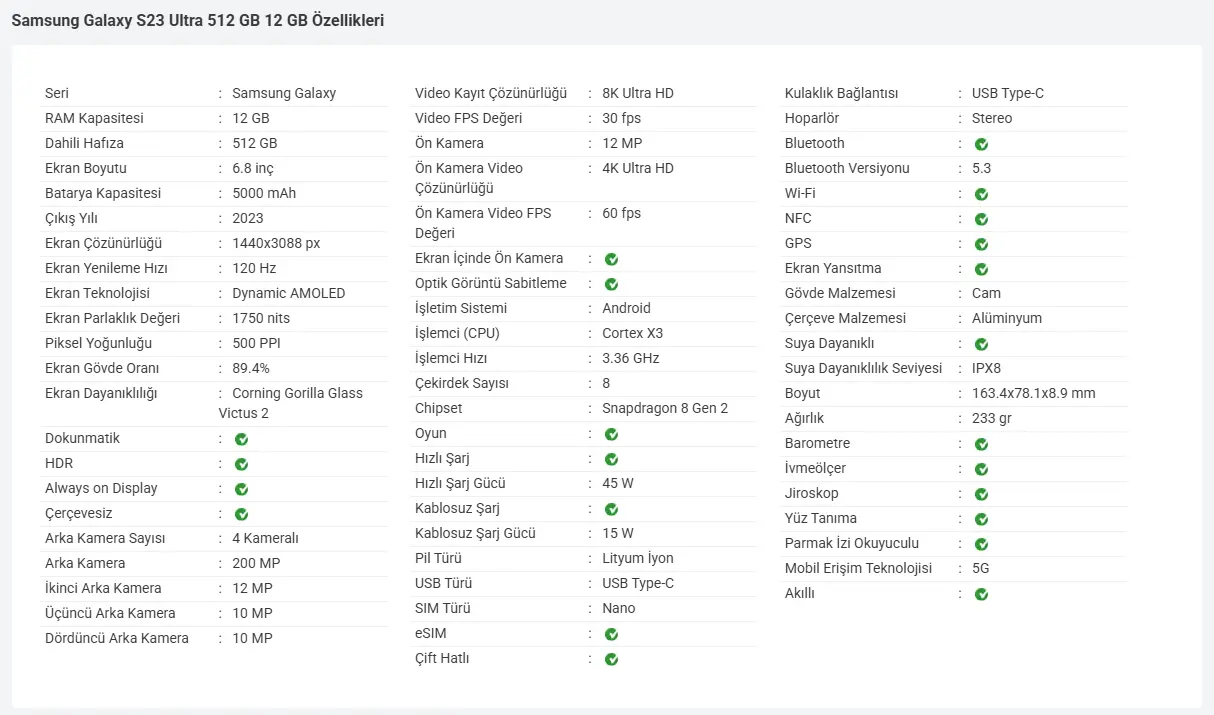The image size is (1214, 715).
Task: Click the NFC checkmark icon
Action: [981, 219]
